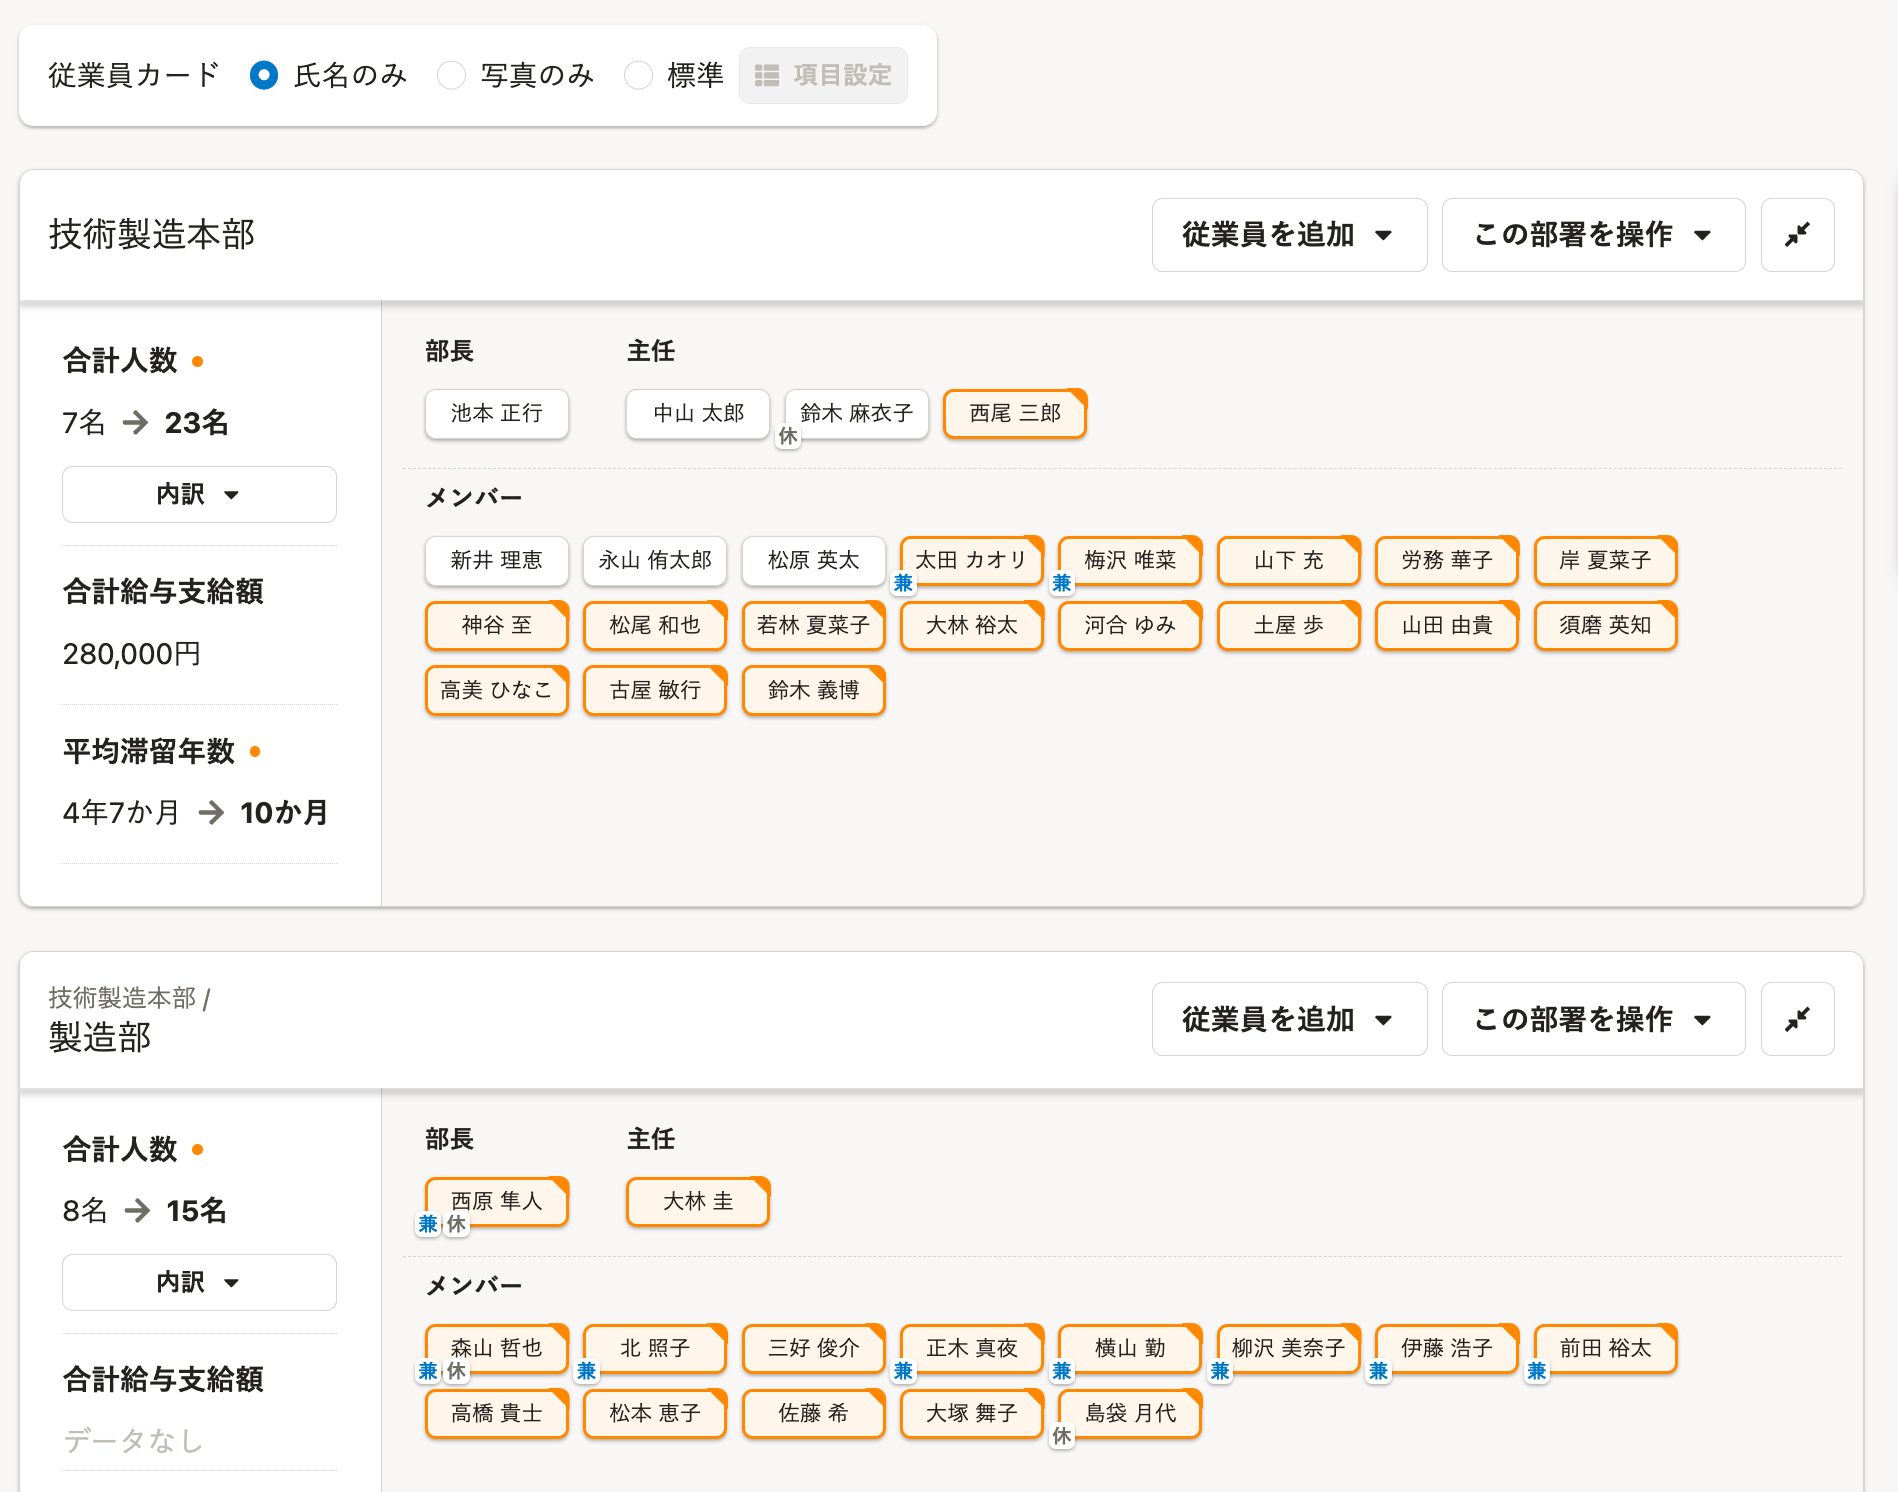Select the 標準 radio option
The width and height of the screenshot is (1898, 1492).
point(638,75)
